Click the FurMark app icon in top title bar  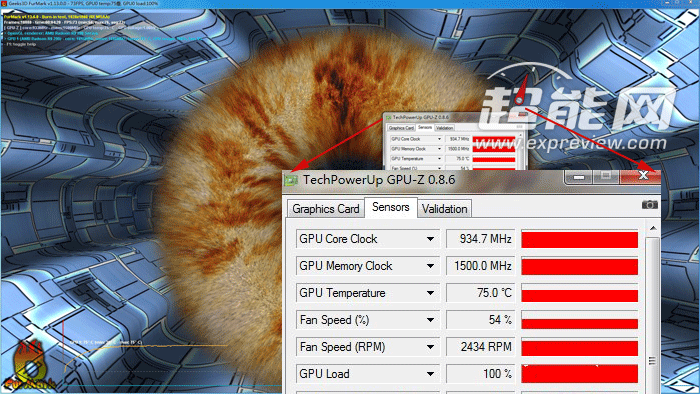[4, 3]
